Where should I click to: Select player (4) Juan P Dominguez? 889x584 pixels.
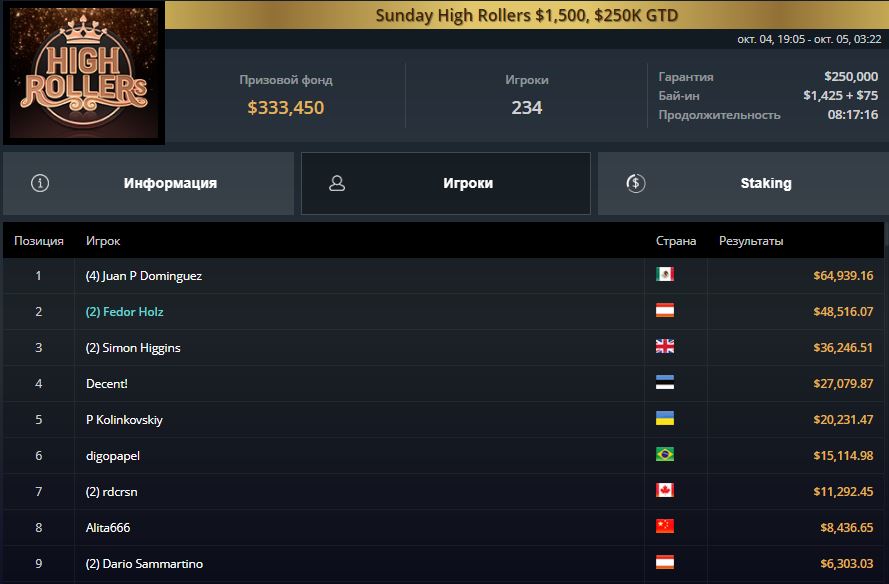coord(144,276)
